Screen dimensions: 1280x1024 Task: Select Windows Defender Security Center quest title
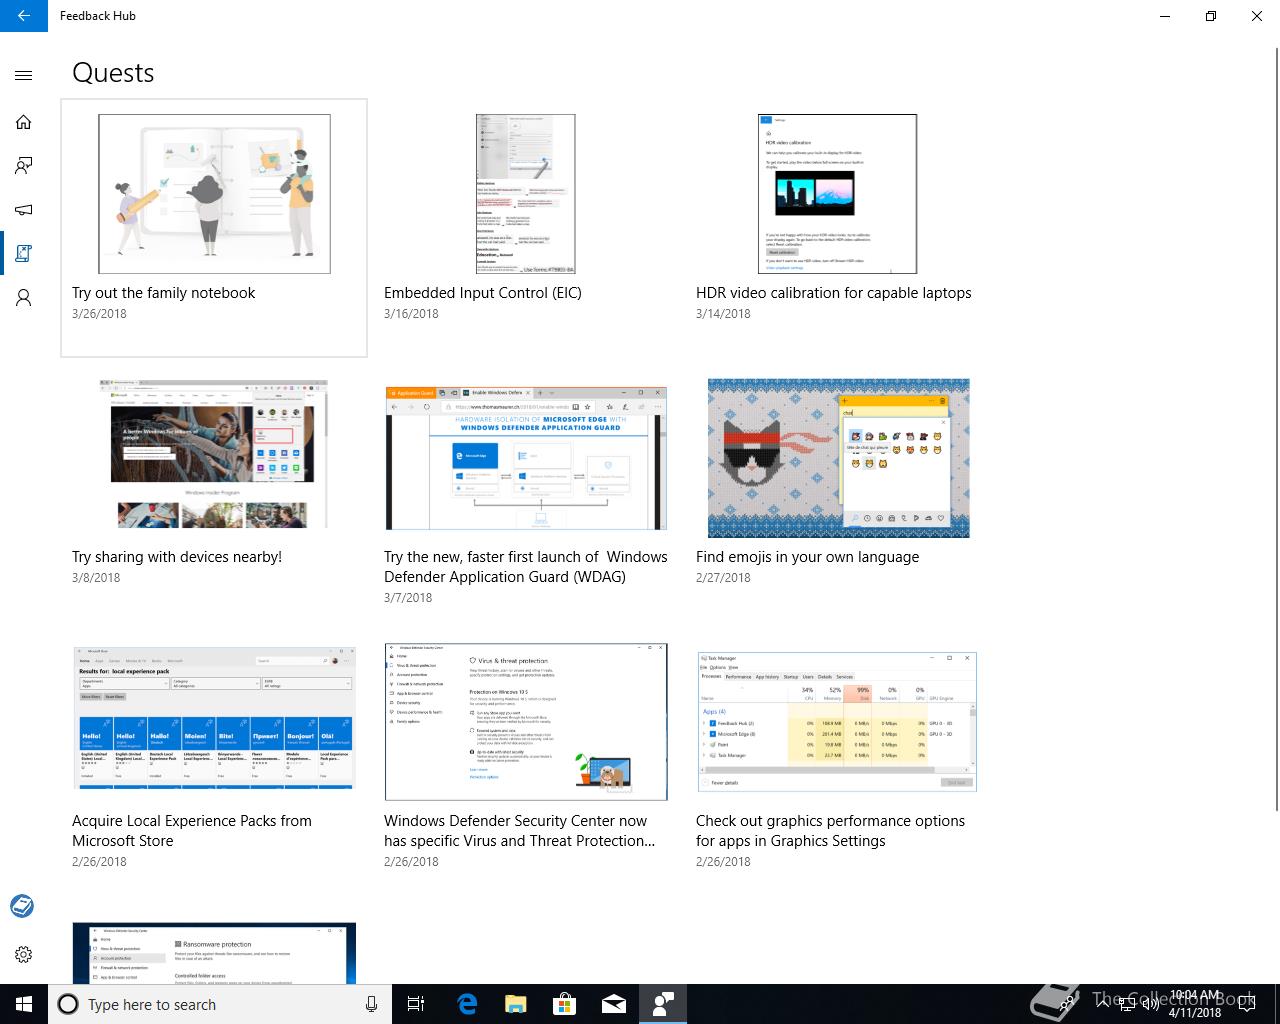520,831
